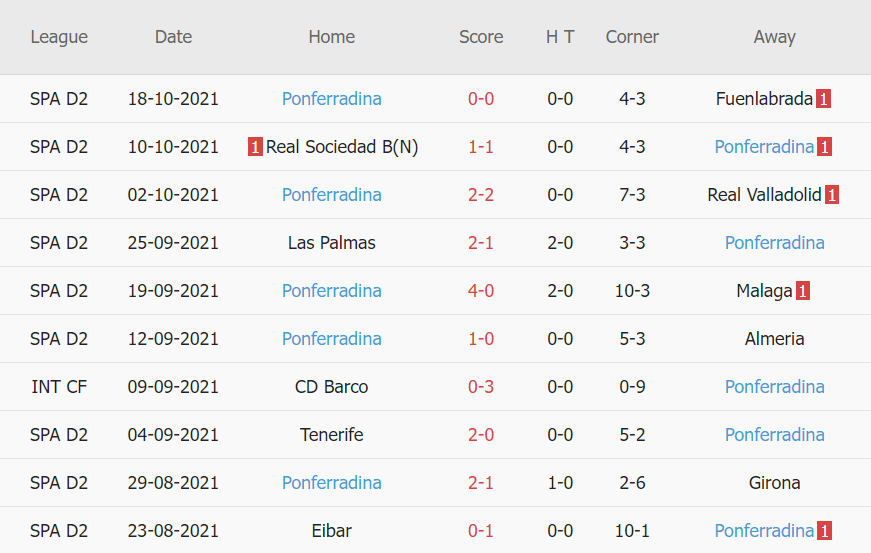The image size is (871, 553).
Task: Open Ponferradina away link in Tenerife row
Action: click(x=774, y=435)
